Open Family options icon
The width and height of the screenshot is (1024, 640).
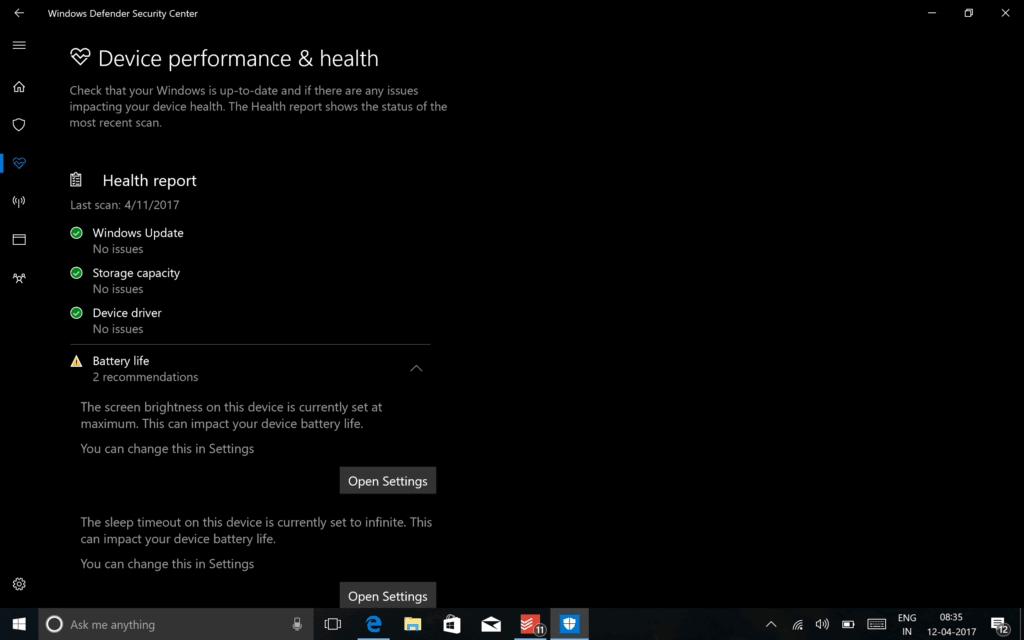coord(19,278)
